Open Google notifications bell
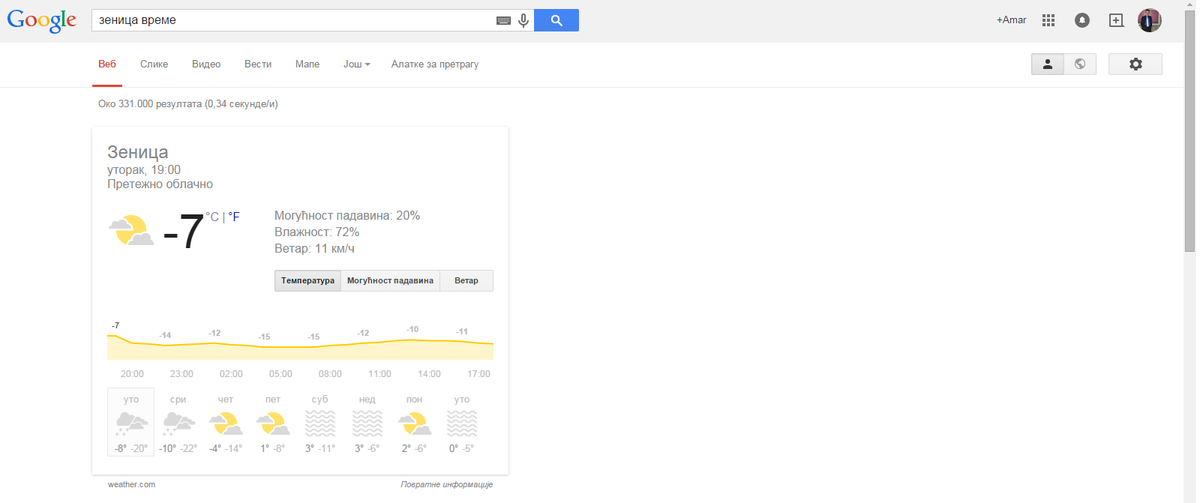The width and height of the screenshot is (1200, 503). pyautogui.click(x=1082, y=20)
